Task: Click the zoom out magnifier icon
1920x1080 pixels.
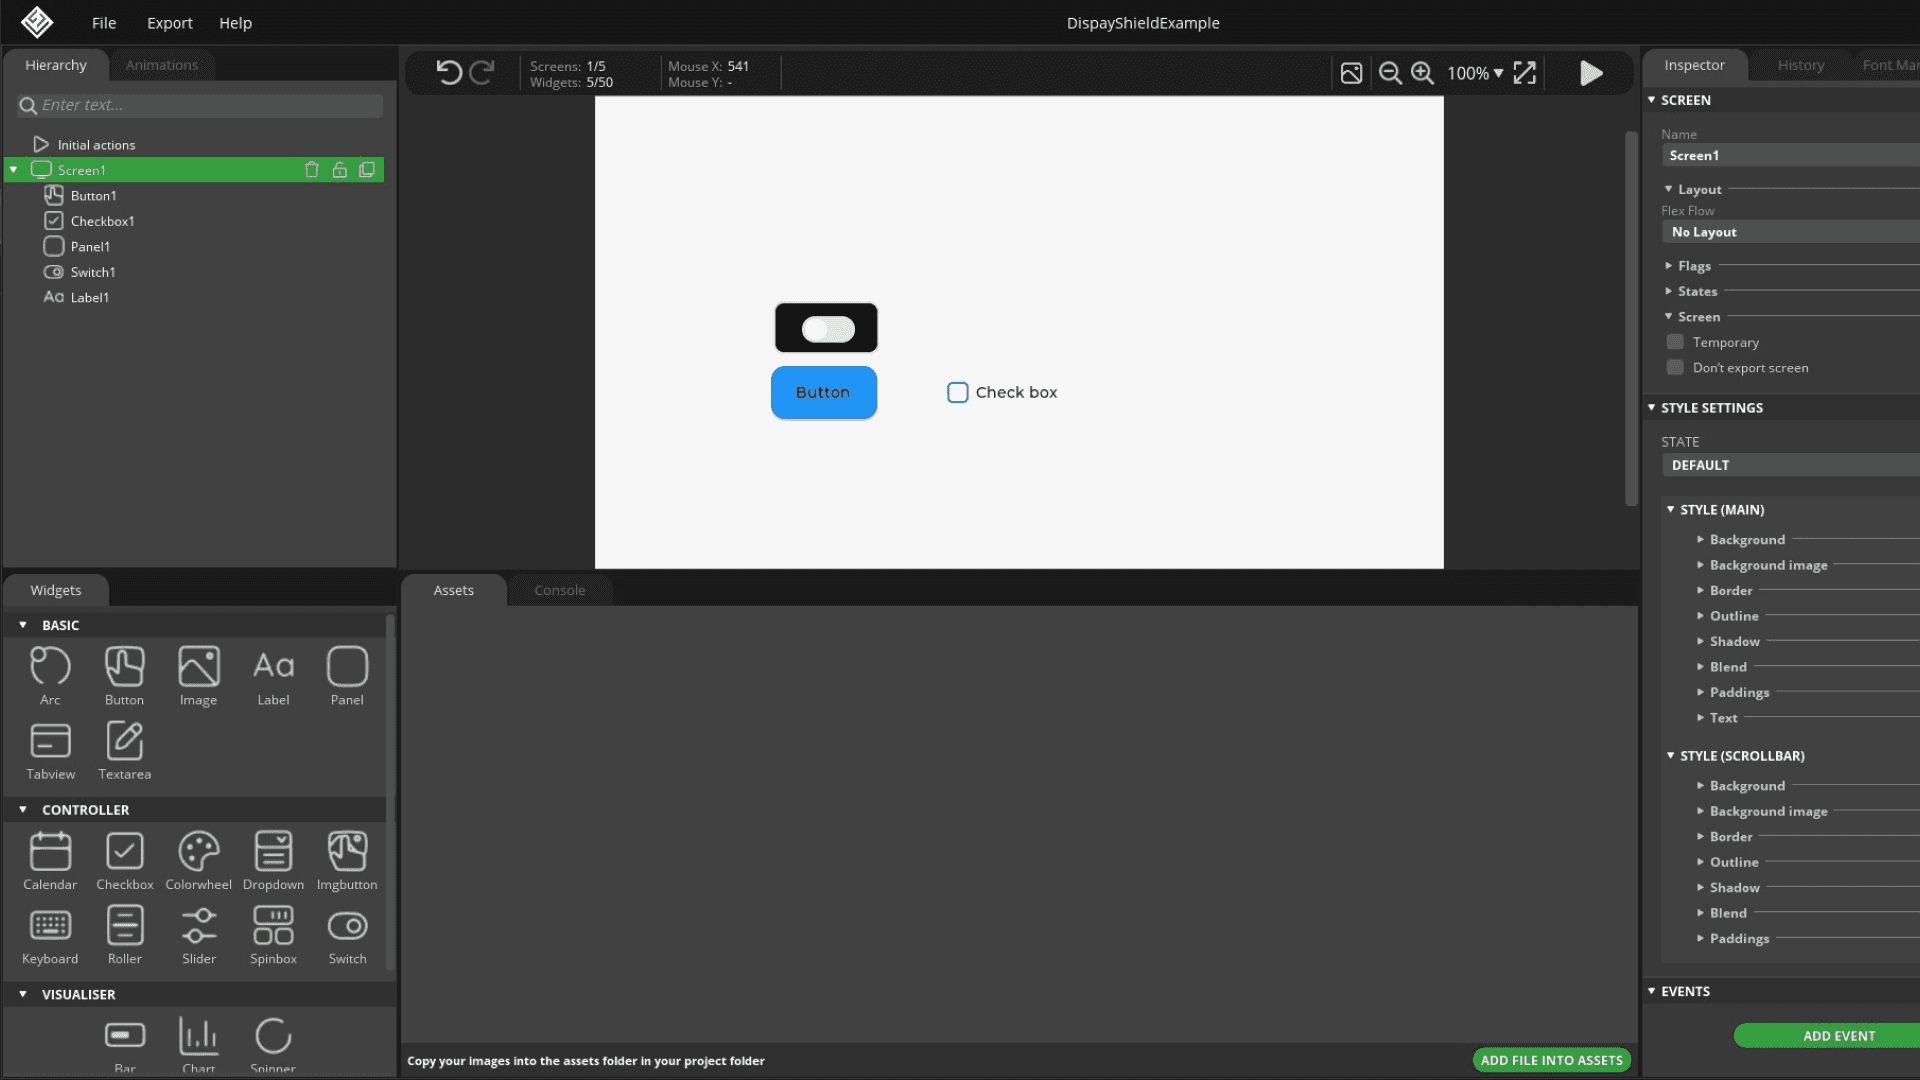Action: [x=1389, y=73]
